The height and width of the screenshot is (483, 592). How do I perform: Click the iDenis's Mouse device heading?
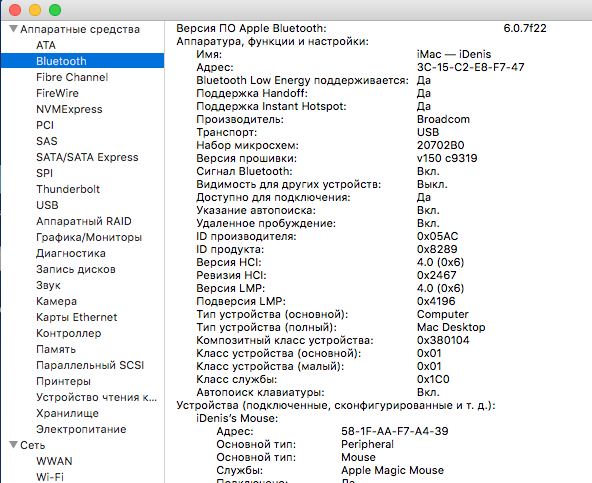coord(237,418)
